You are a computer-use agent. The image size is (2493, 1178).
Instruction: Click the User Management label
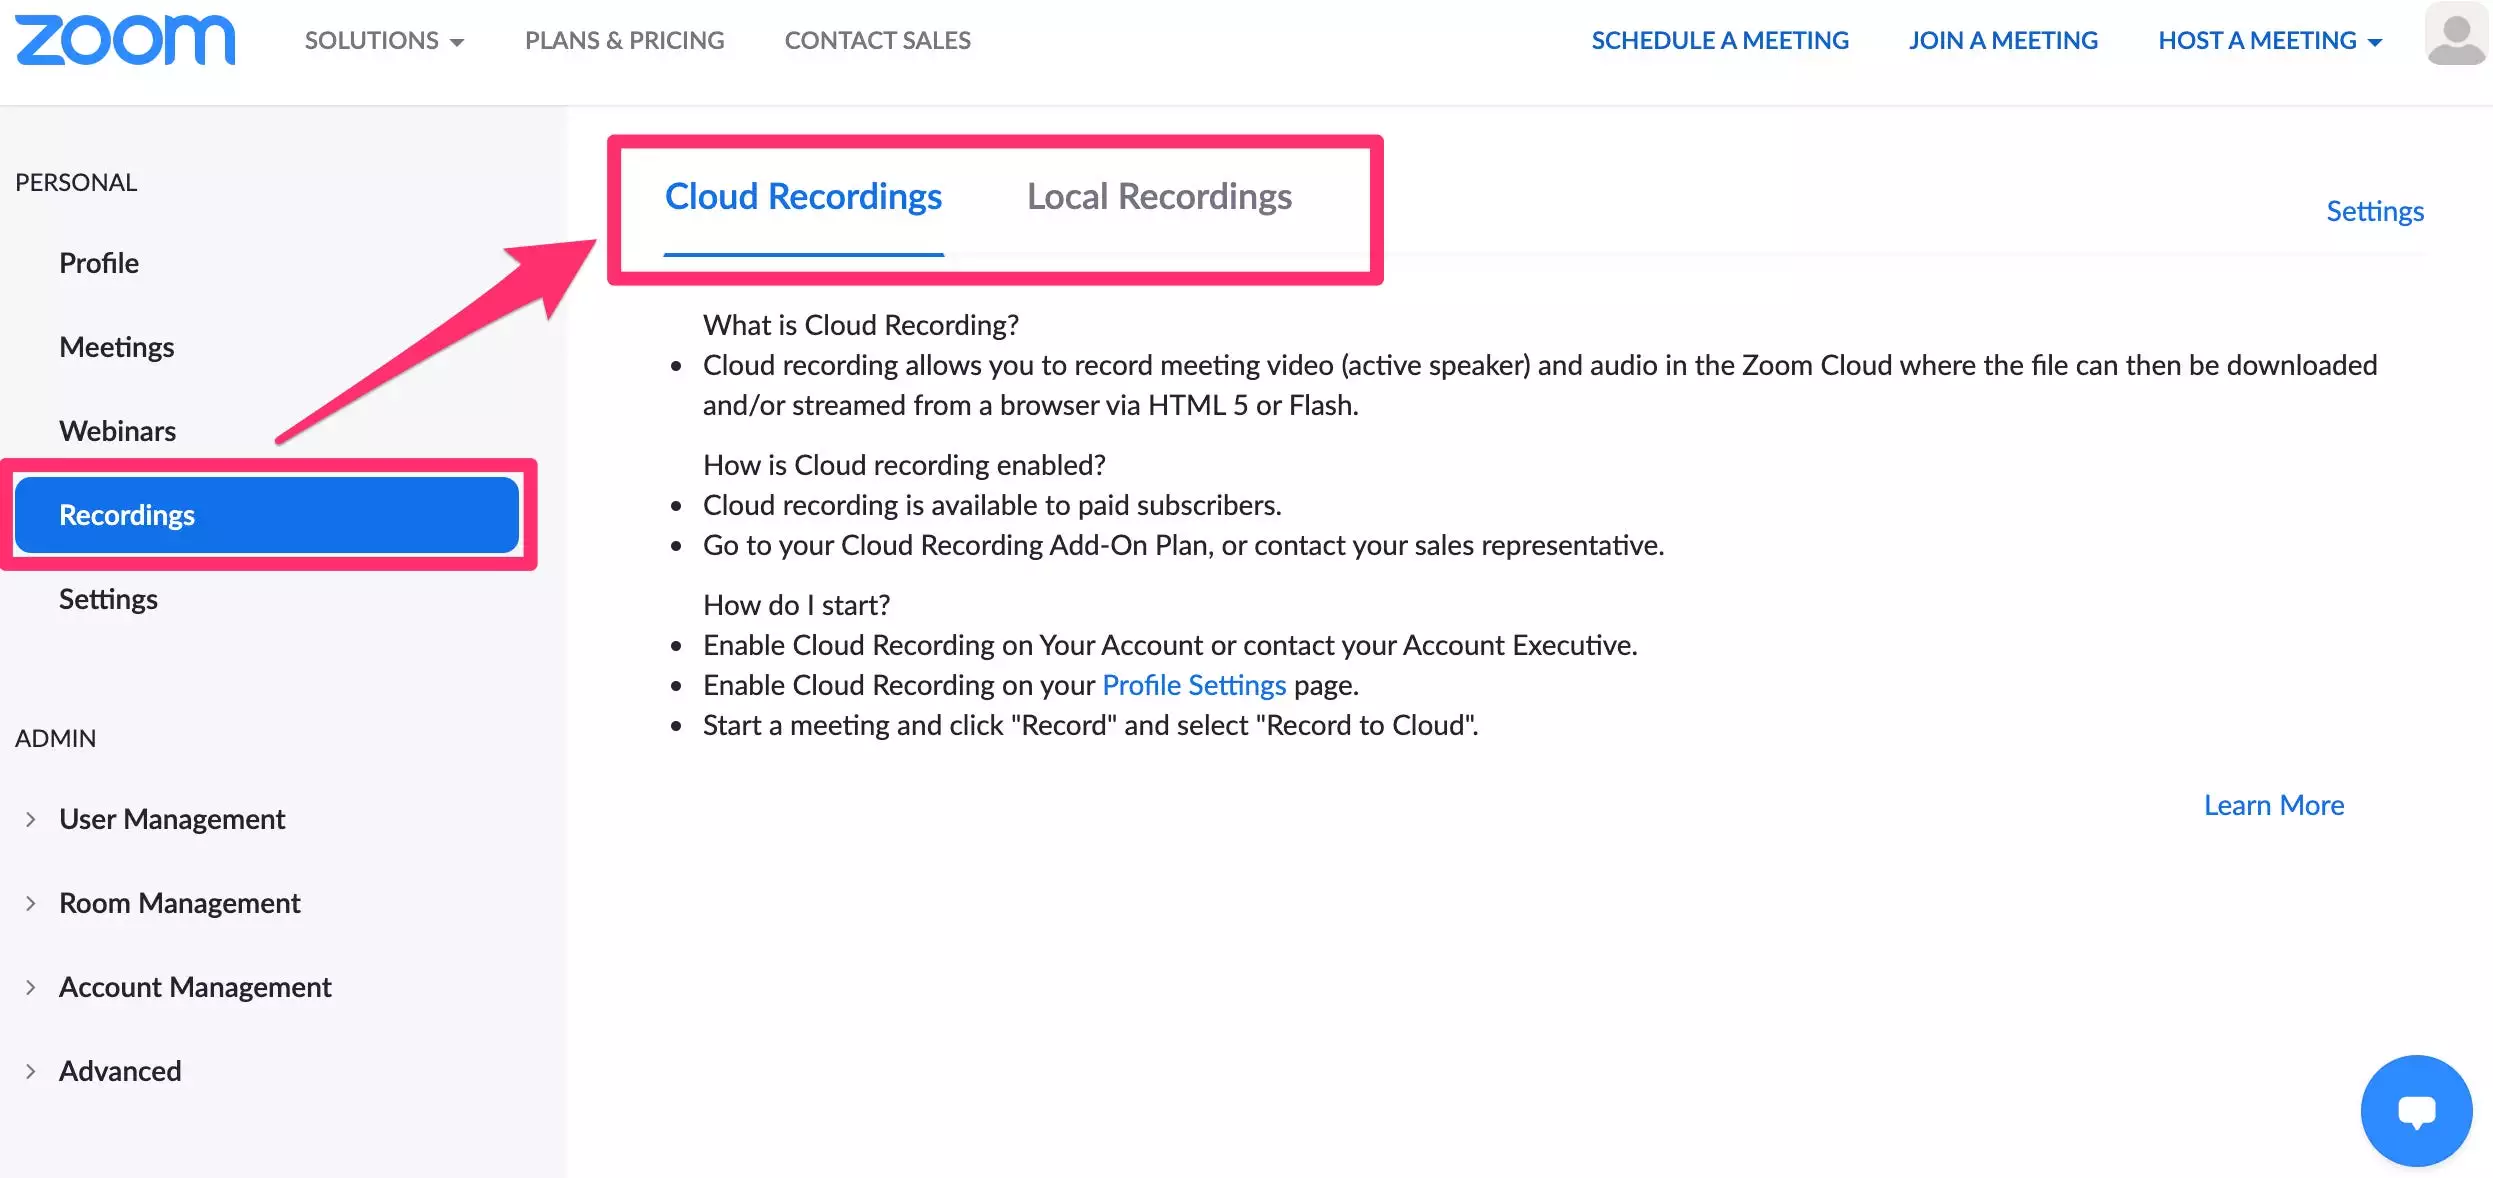[x=172, y=819]
